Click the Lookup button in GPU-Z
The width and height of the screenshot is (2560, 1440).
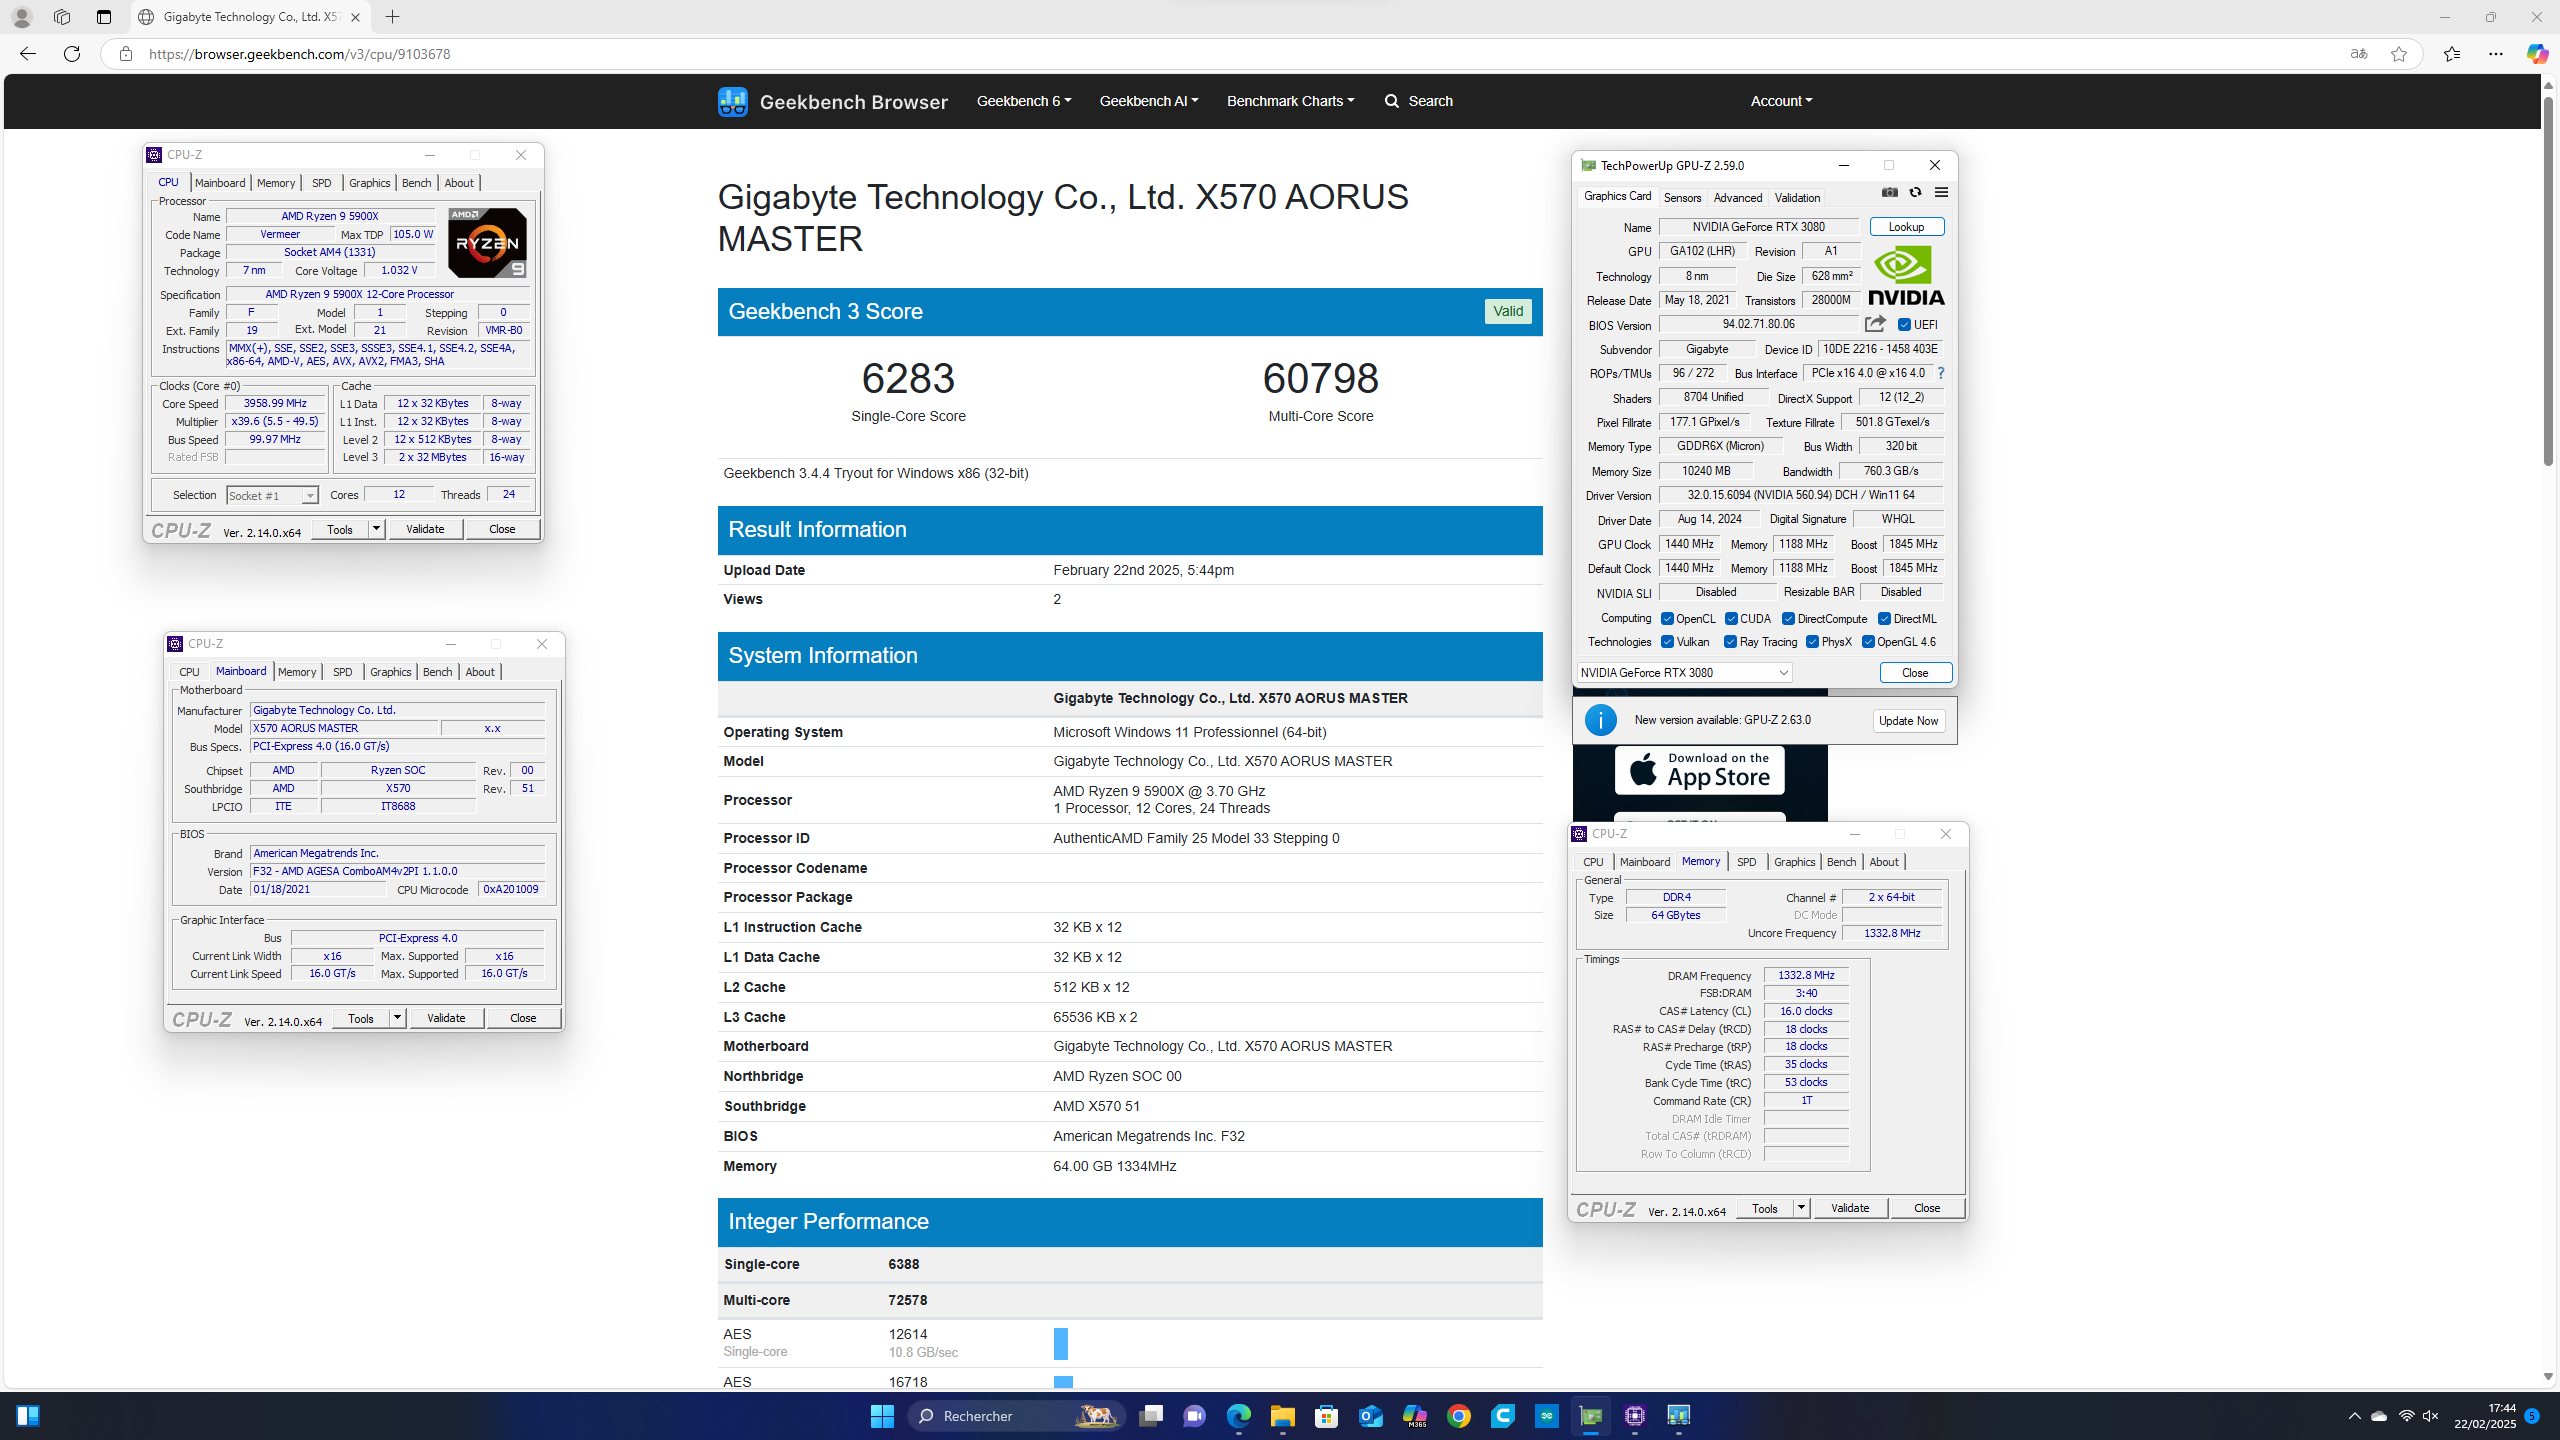tap(1906, 227)
